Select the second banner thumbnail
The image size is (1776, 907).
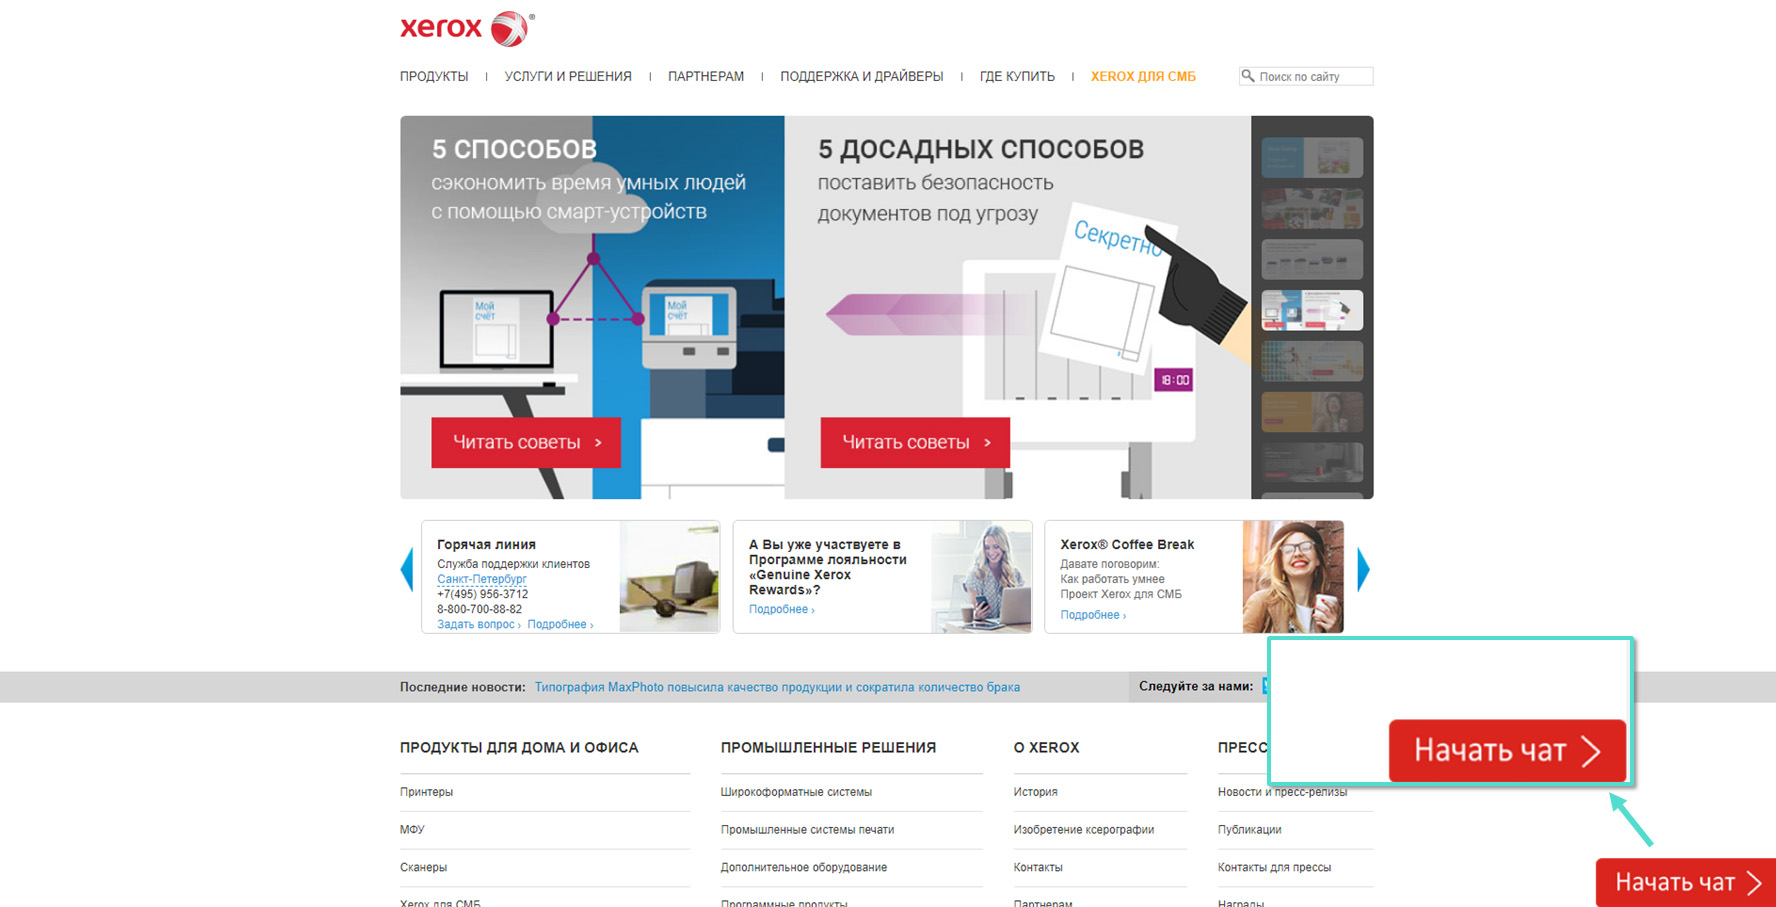(1312, 208)
